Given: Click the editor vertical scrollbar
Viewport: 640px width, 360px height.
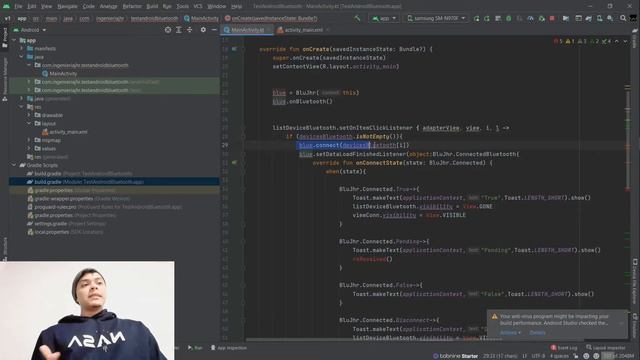Looking at the screenshot, I should (x=628, y=139).
